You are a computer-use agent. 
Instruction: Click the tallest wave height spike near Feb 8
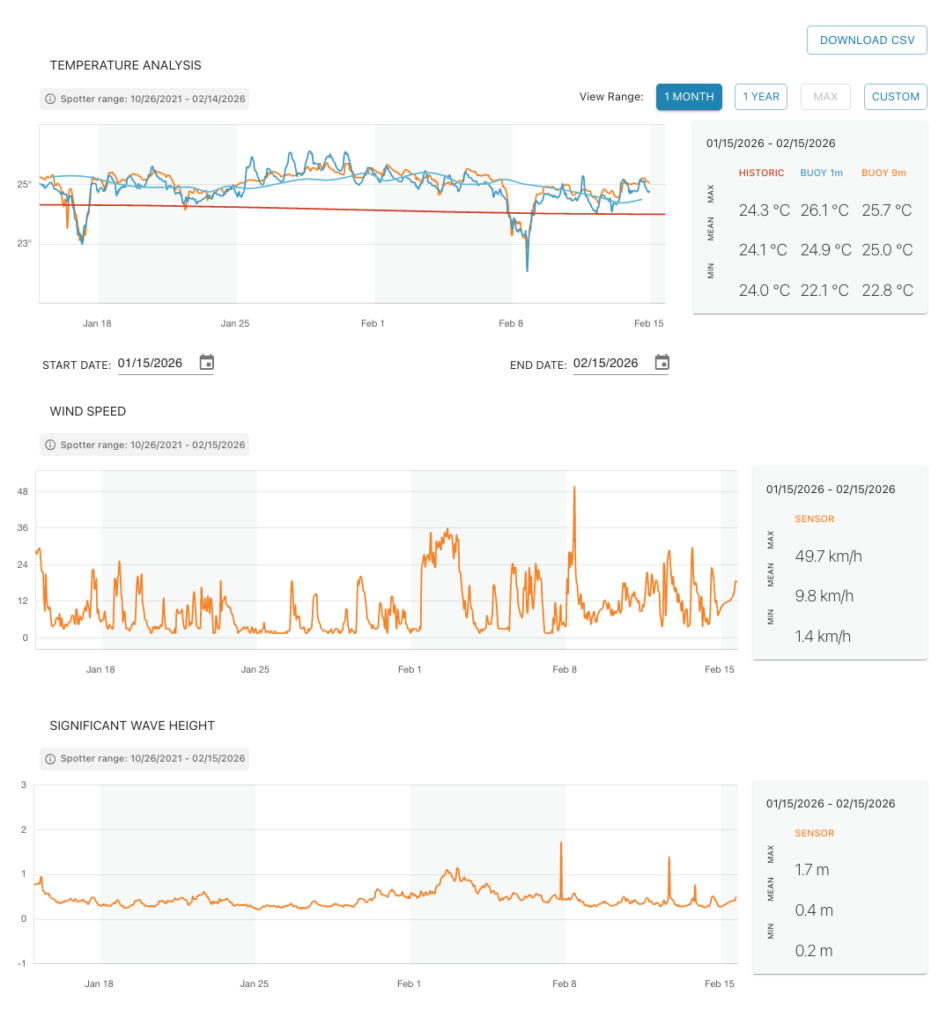click(x=561, y=843)
